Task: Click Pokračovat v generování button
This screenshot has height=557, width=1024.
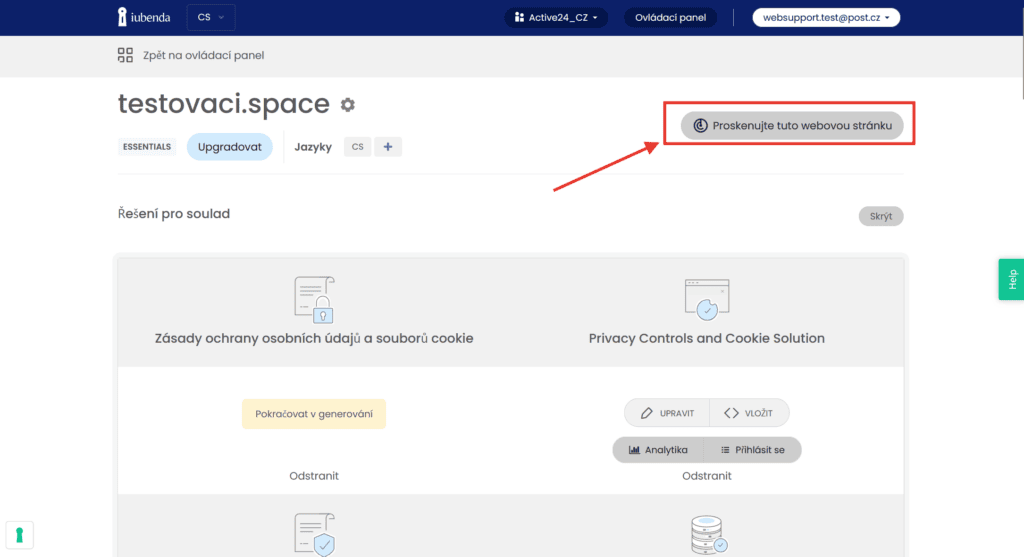Action: pos(314,414)
